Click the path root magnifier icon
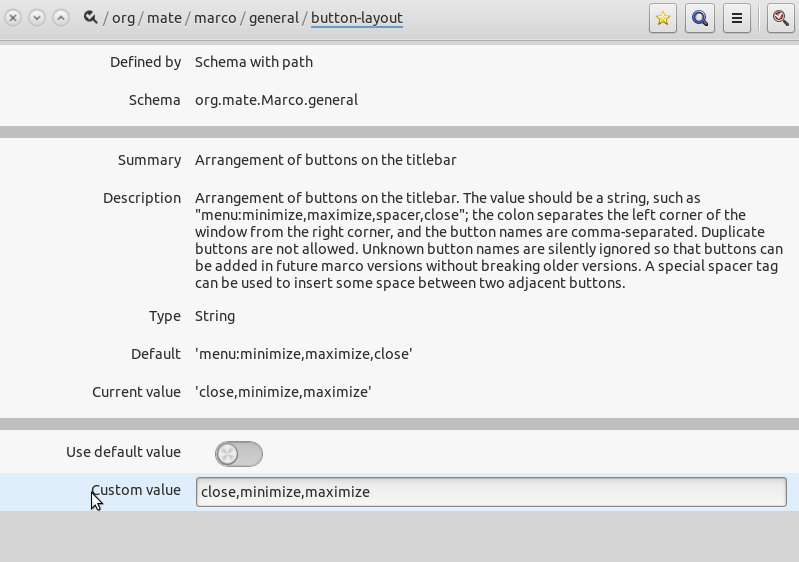Viewport: 799px width, 562px height. (x=91, y=18)
